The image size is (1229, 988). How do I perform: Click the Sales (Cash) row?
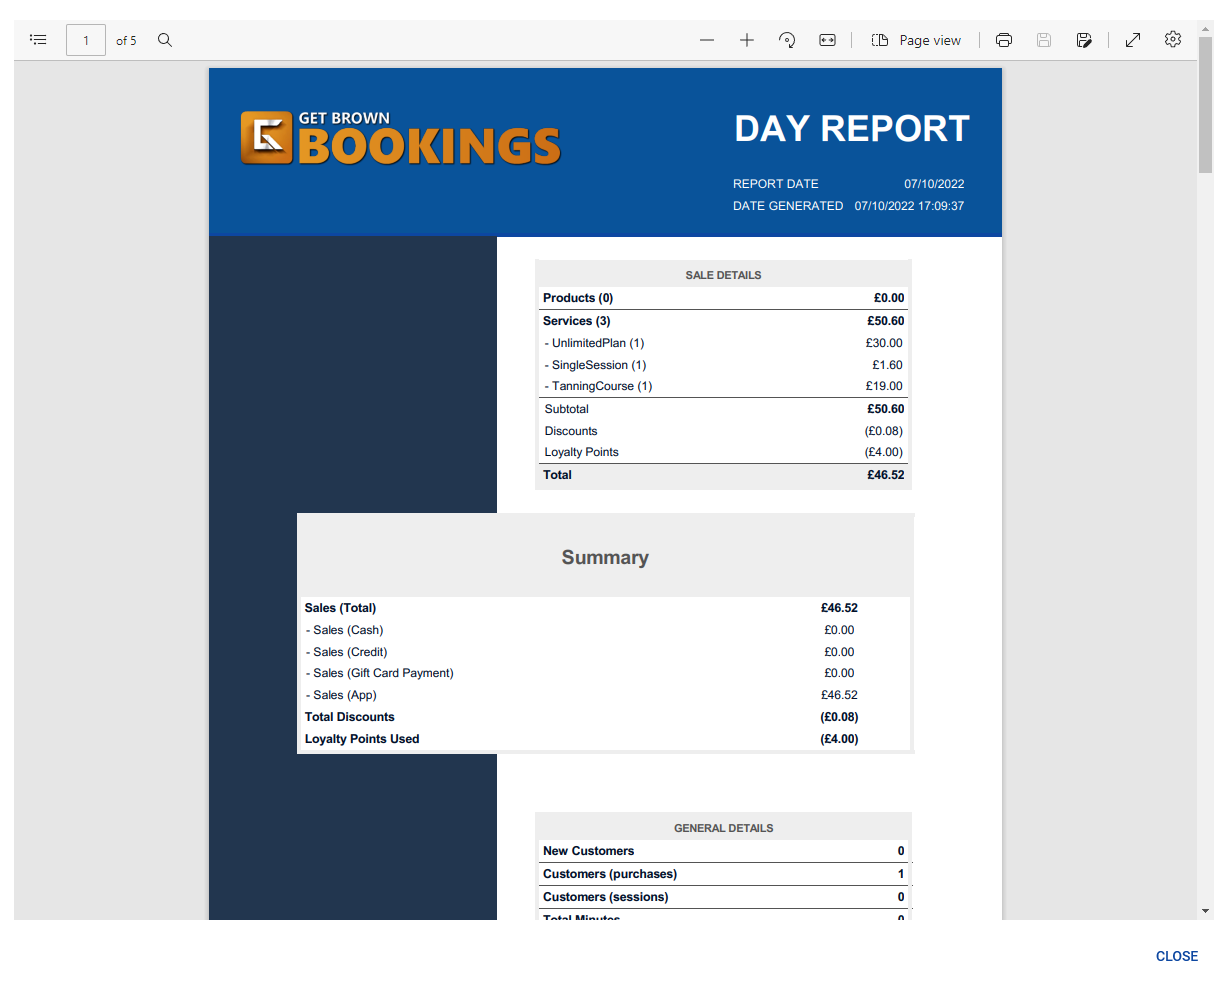[x=604, y=630]
